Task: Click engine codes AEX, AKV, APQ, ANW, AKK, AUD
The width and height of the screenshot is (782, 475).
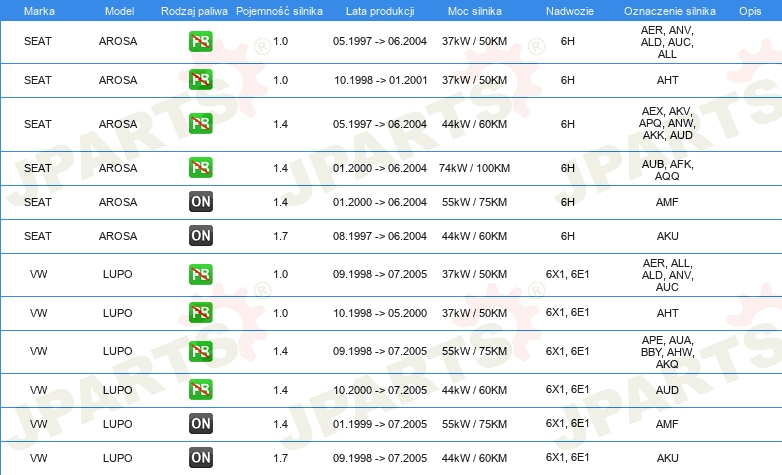Action: click(x=667, y=123)
